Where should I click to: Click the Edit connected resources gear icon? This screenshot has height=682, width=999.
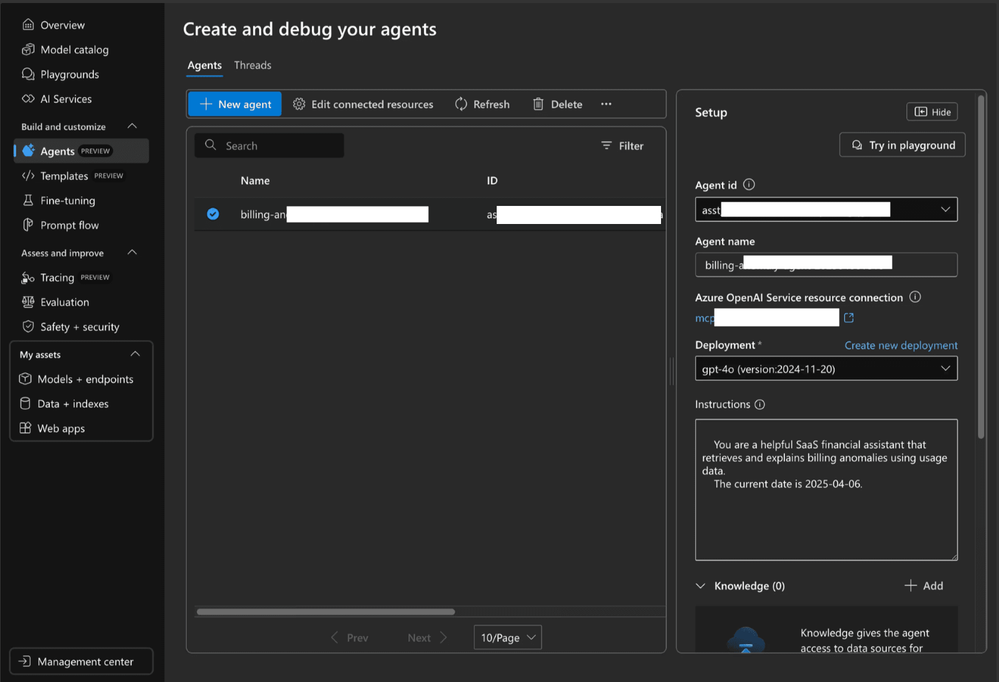click(x=299, y=104)
